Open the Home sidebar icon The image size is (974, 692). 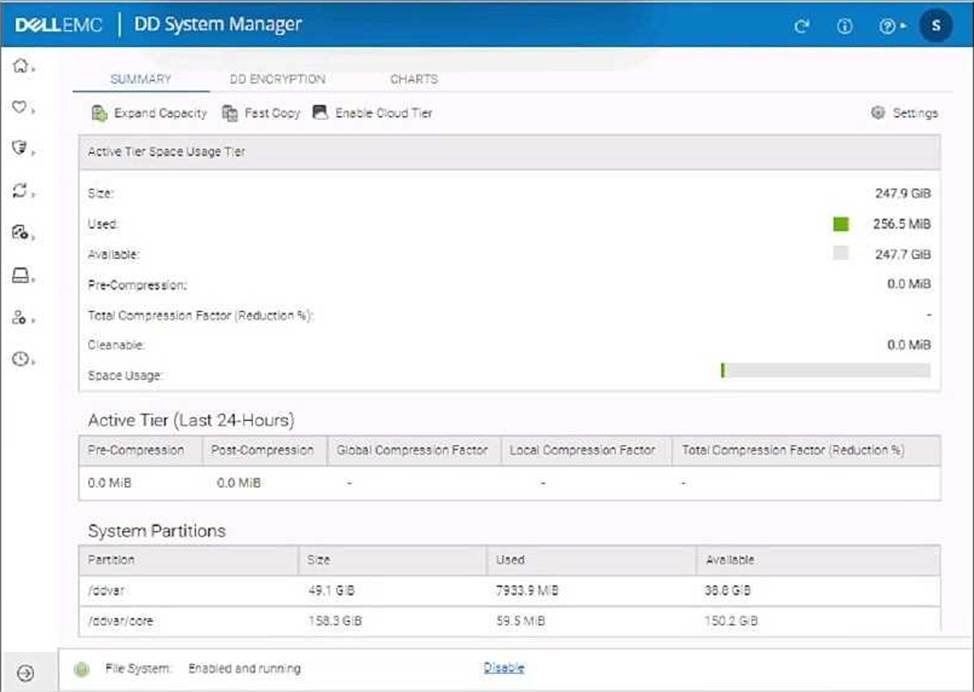click(20, 65)
